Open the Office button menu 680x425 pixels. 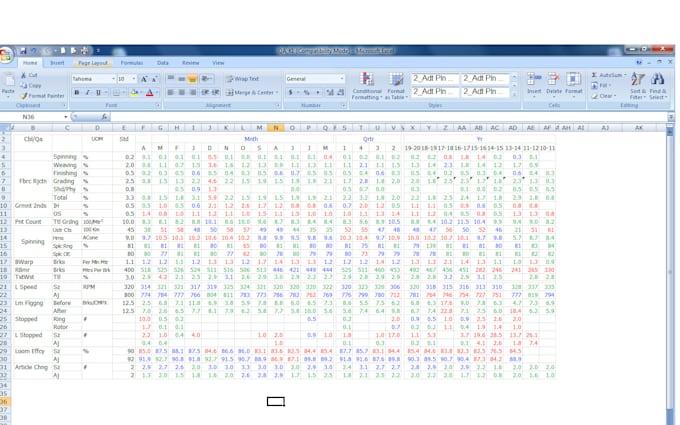(6, 56)
